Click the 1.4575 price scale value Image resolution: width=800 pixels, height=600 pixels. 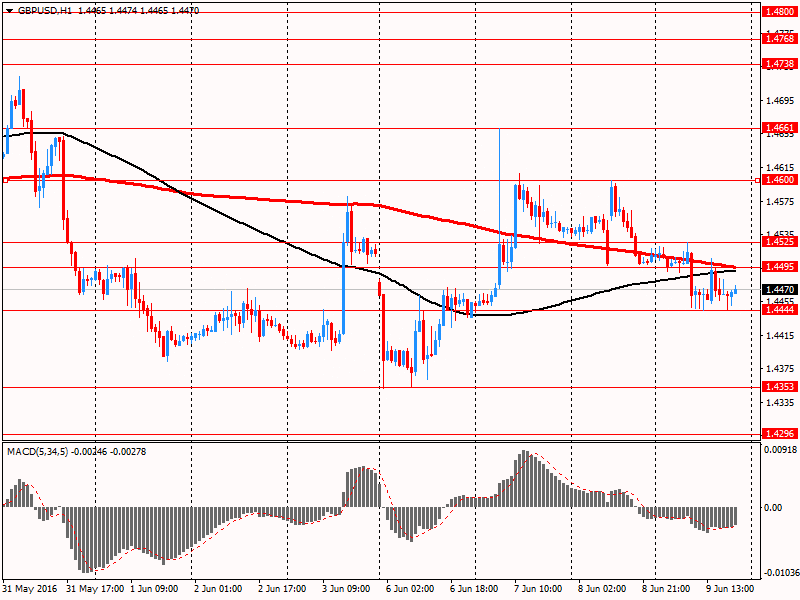(781, 202)
